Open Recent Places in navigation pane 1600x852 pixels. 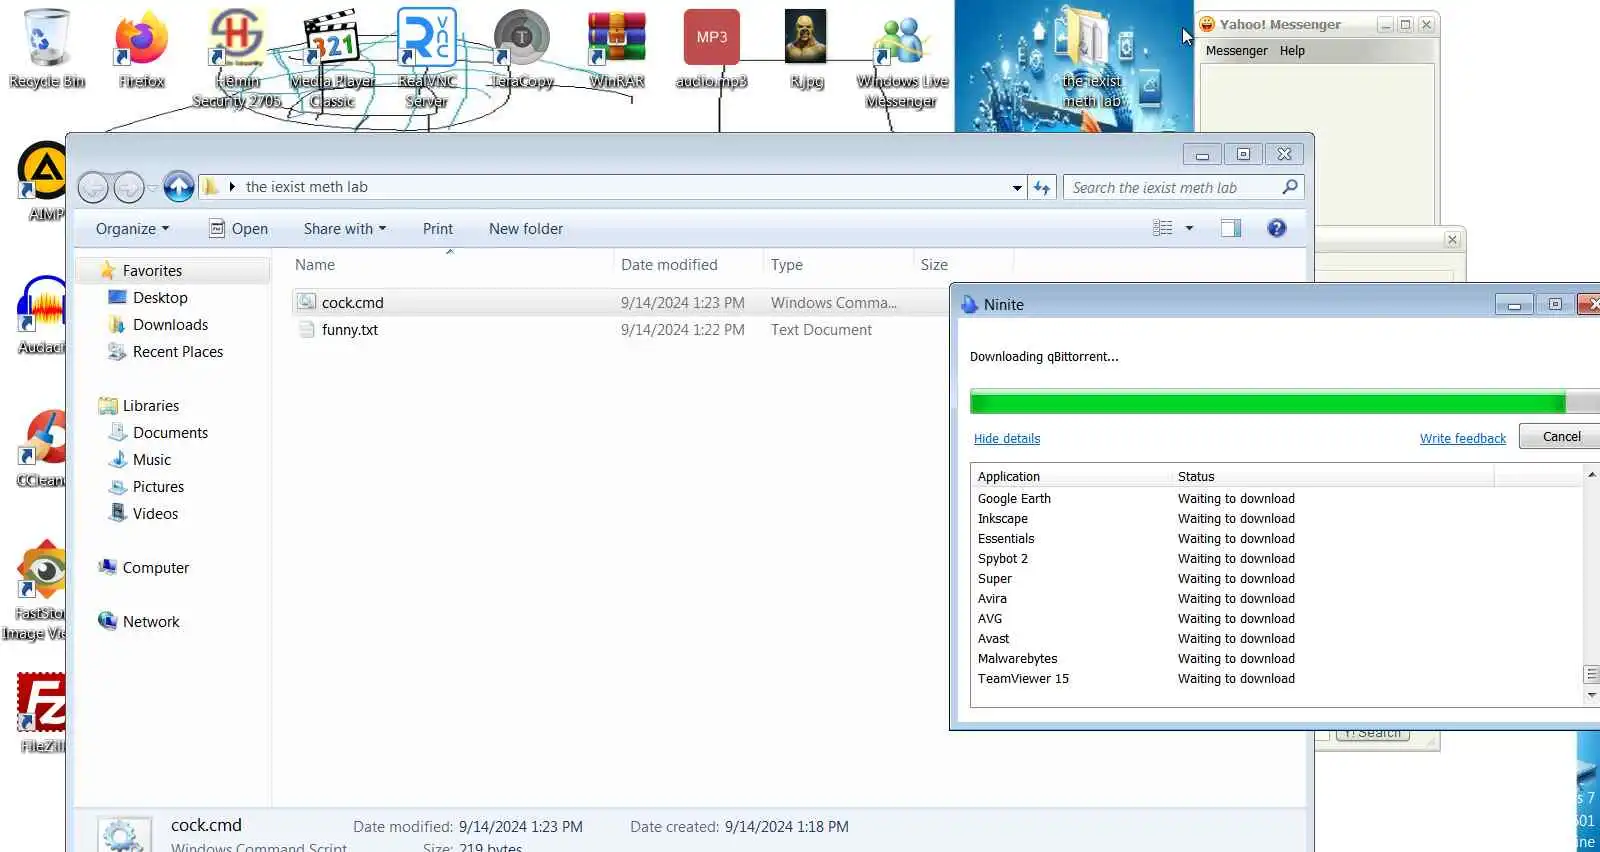point(178,351)
